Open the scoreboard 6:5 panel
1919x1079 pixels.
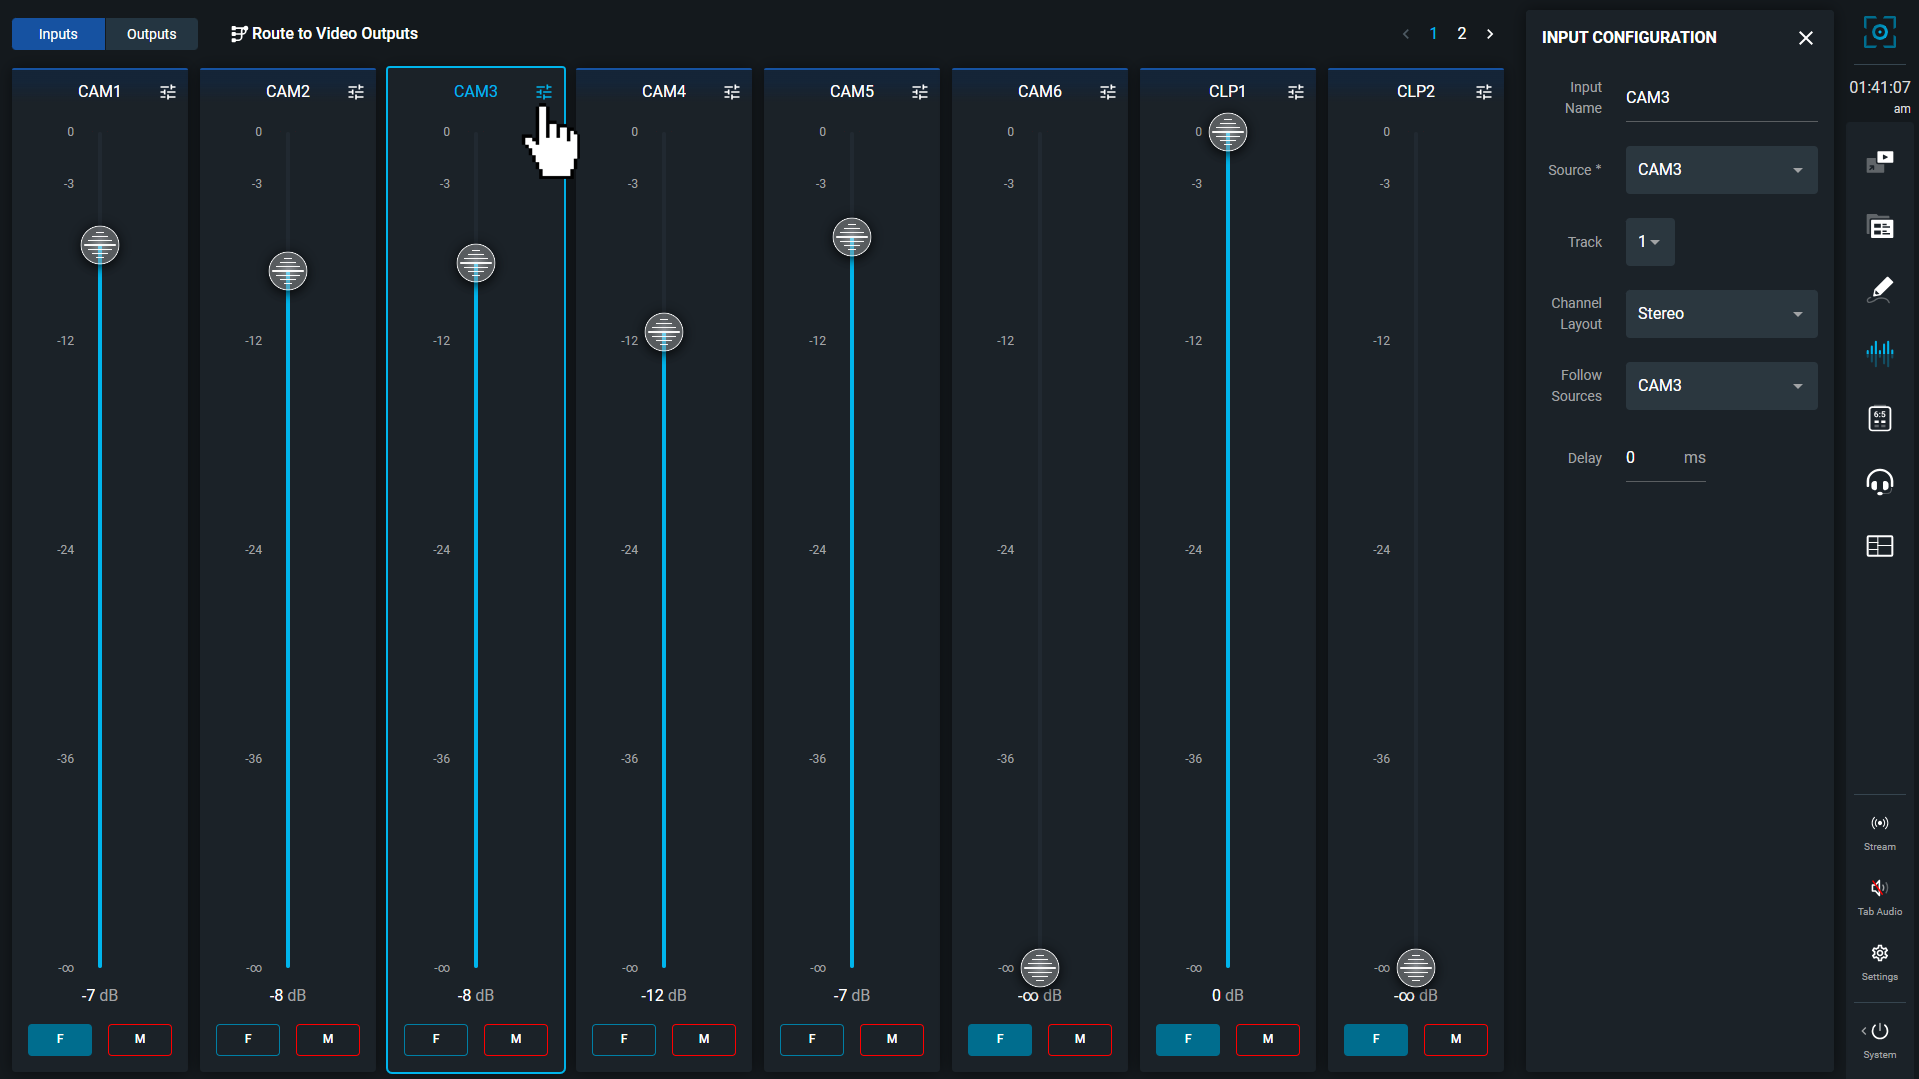tap(1880, 419)
